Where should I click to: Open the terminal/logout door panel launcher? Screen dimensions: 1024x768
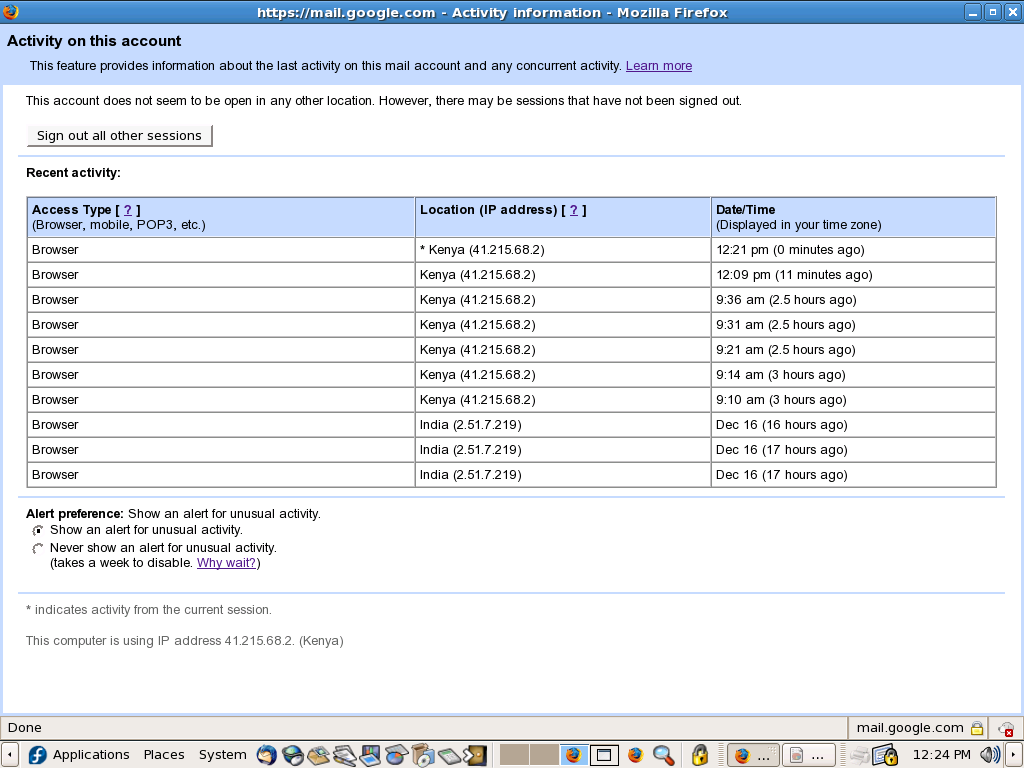[x=474, y=755]
